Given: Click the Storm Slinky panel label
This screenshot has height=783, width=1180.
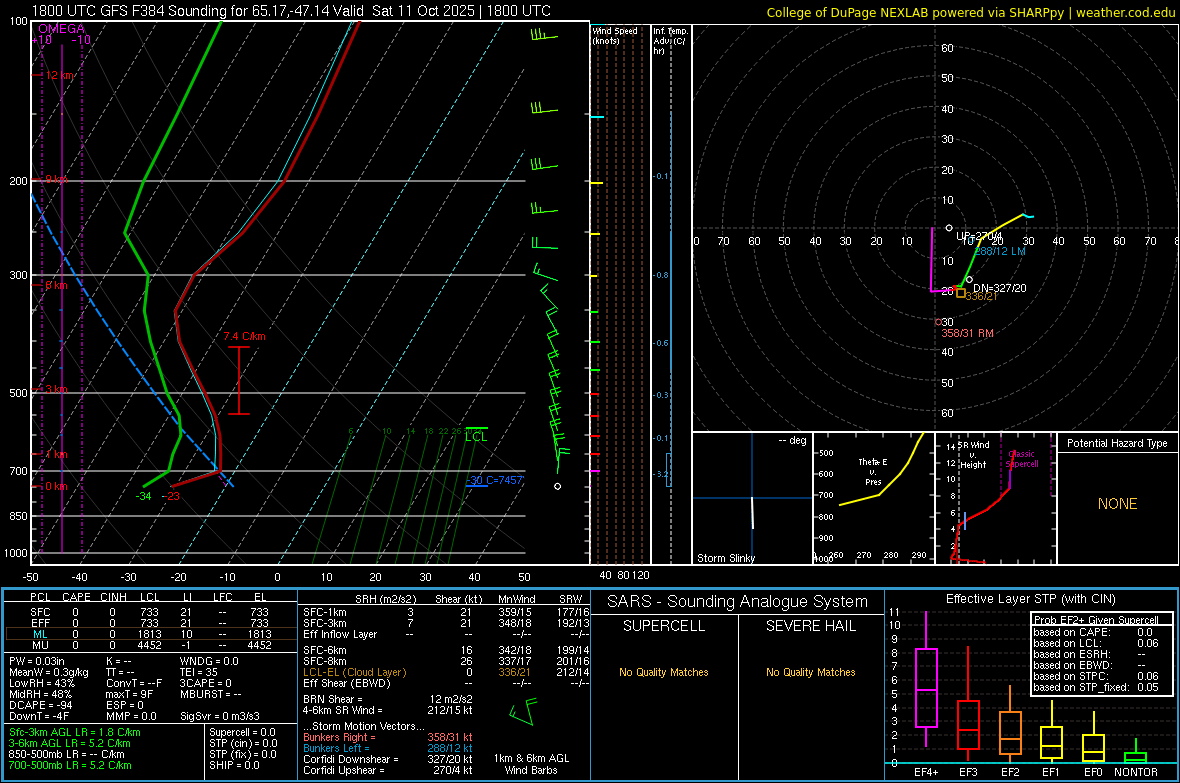Looking at the screenshot, I should click(726, 558).
